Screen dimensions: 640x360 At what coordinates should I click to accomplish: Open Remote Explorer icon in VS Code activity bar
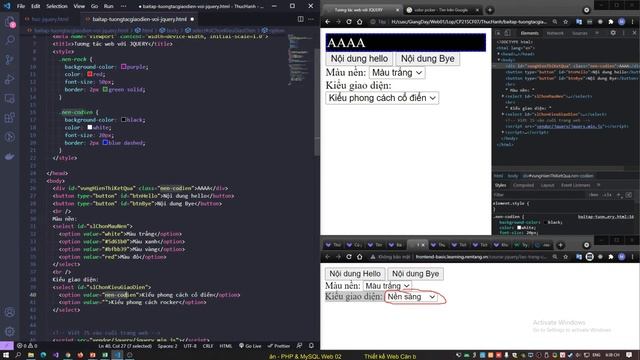click(10, 98)
